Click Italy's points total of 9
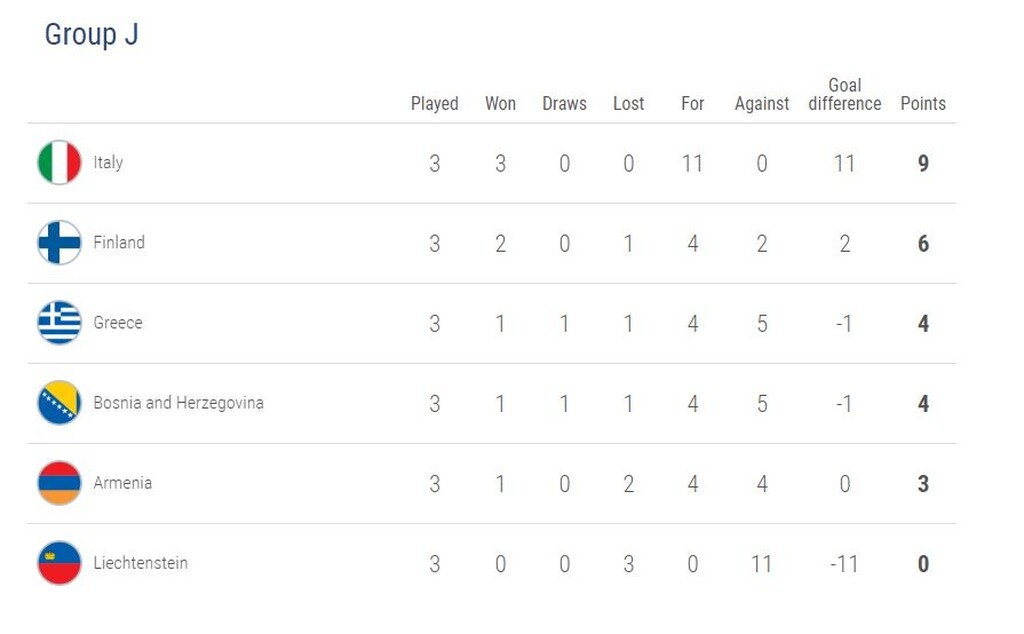This screenshot has width=1024, height=634. [x=923, y=163]
